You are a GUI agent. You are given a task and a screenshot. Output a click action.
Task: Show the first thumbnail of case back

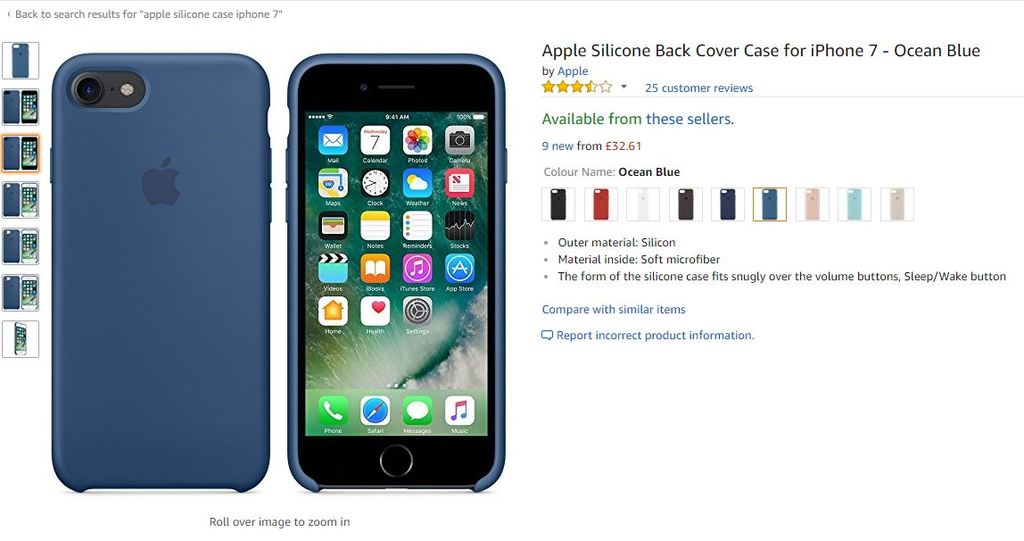[20, 61]
